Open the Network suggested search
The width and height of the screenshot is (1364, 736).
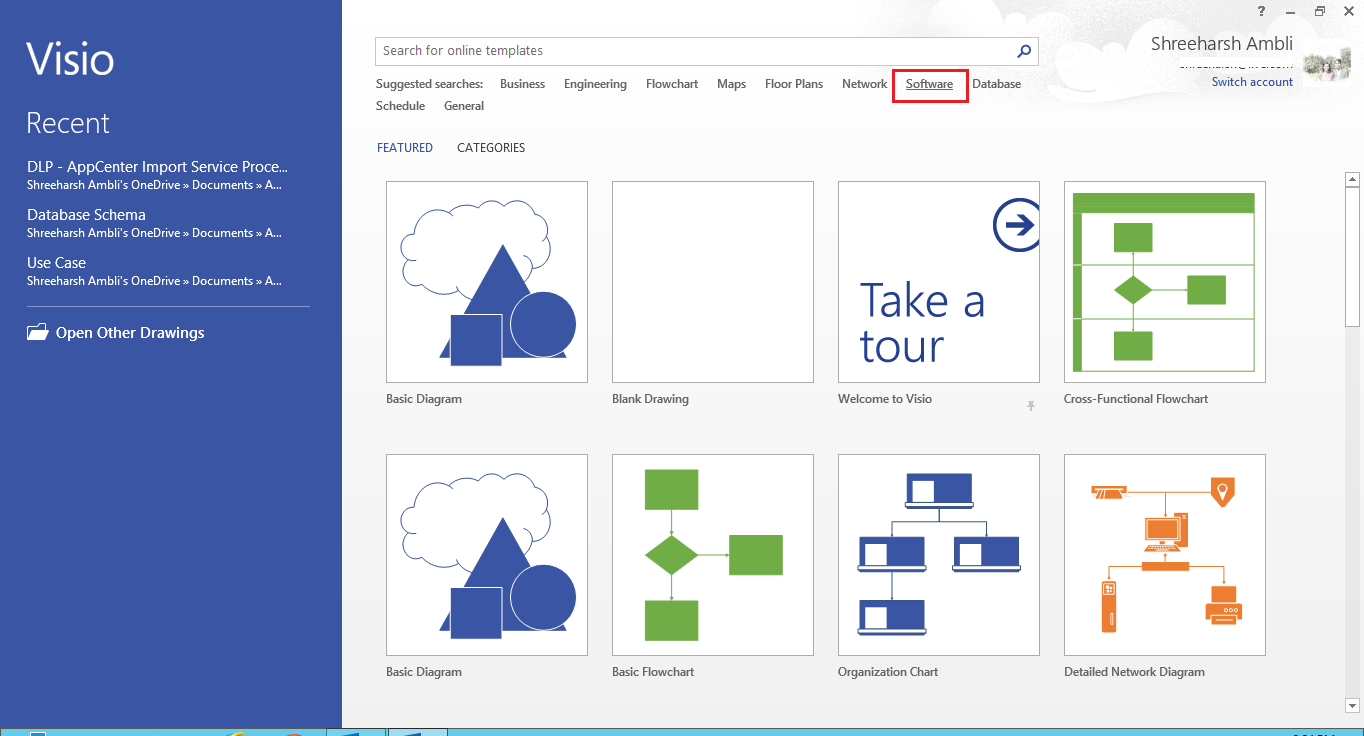point(864,84)
